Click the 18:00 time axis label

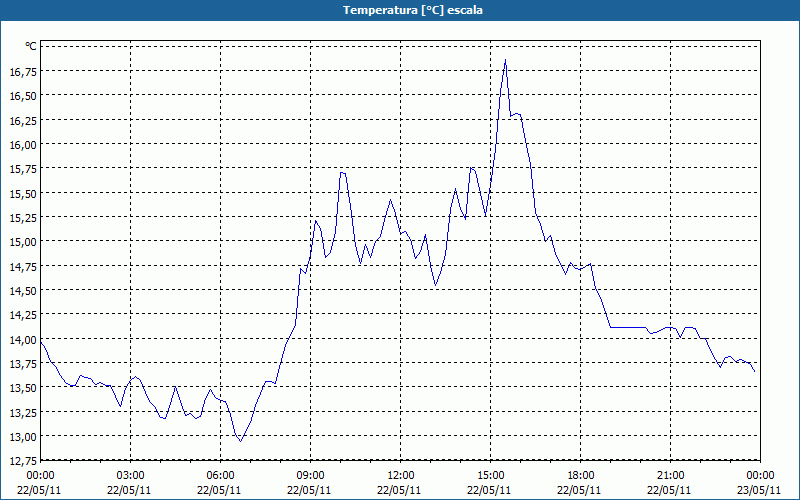[580, 476]
